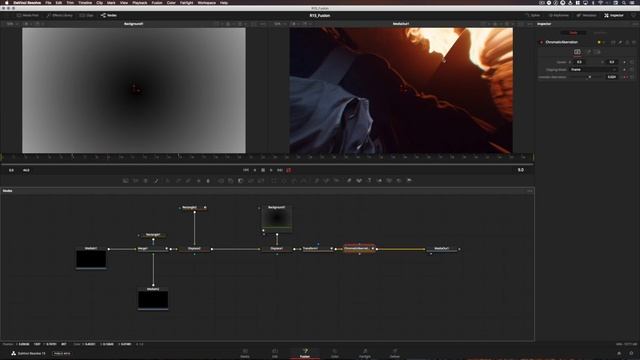This screenshot has width=640, height=360.
Task: Click the current frame field at right
Action: pyautogui.click(x=520, y=170)
